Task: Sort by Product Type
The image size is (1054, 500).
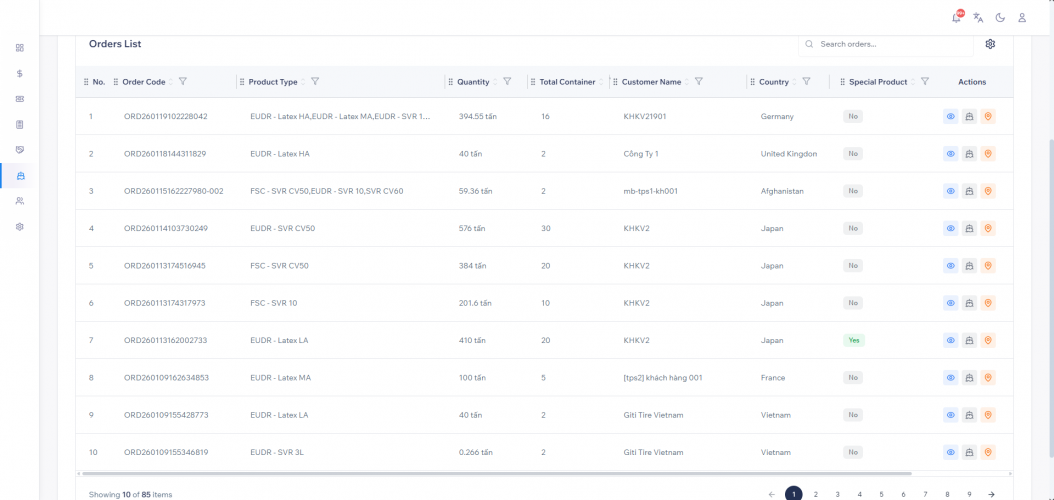Action: pyautogui.click(x=302, y=82)
